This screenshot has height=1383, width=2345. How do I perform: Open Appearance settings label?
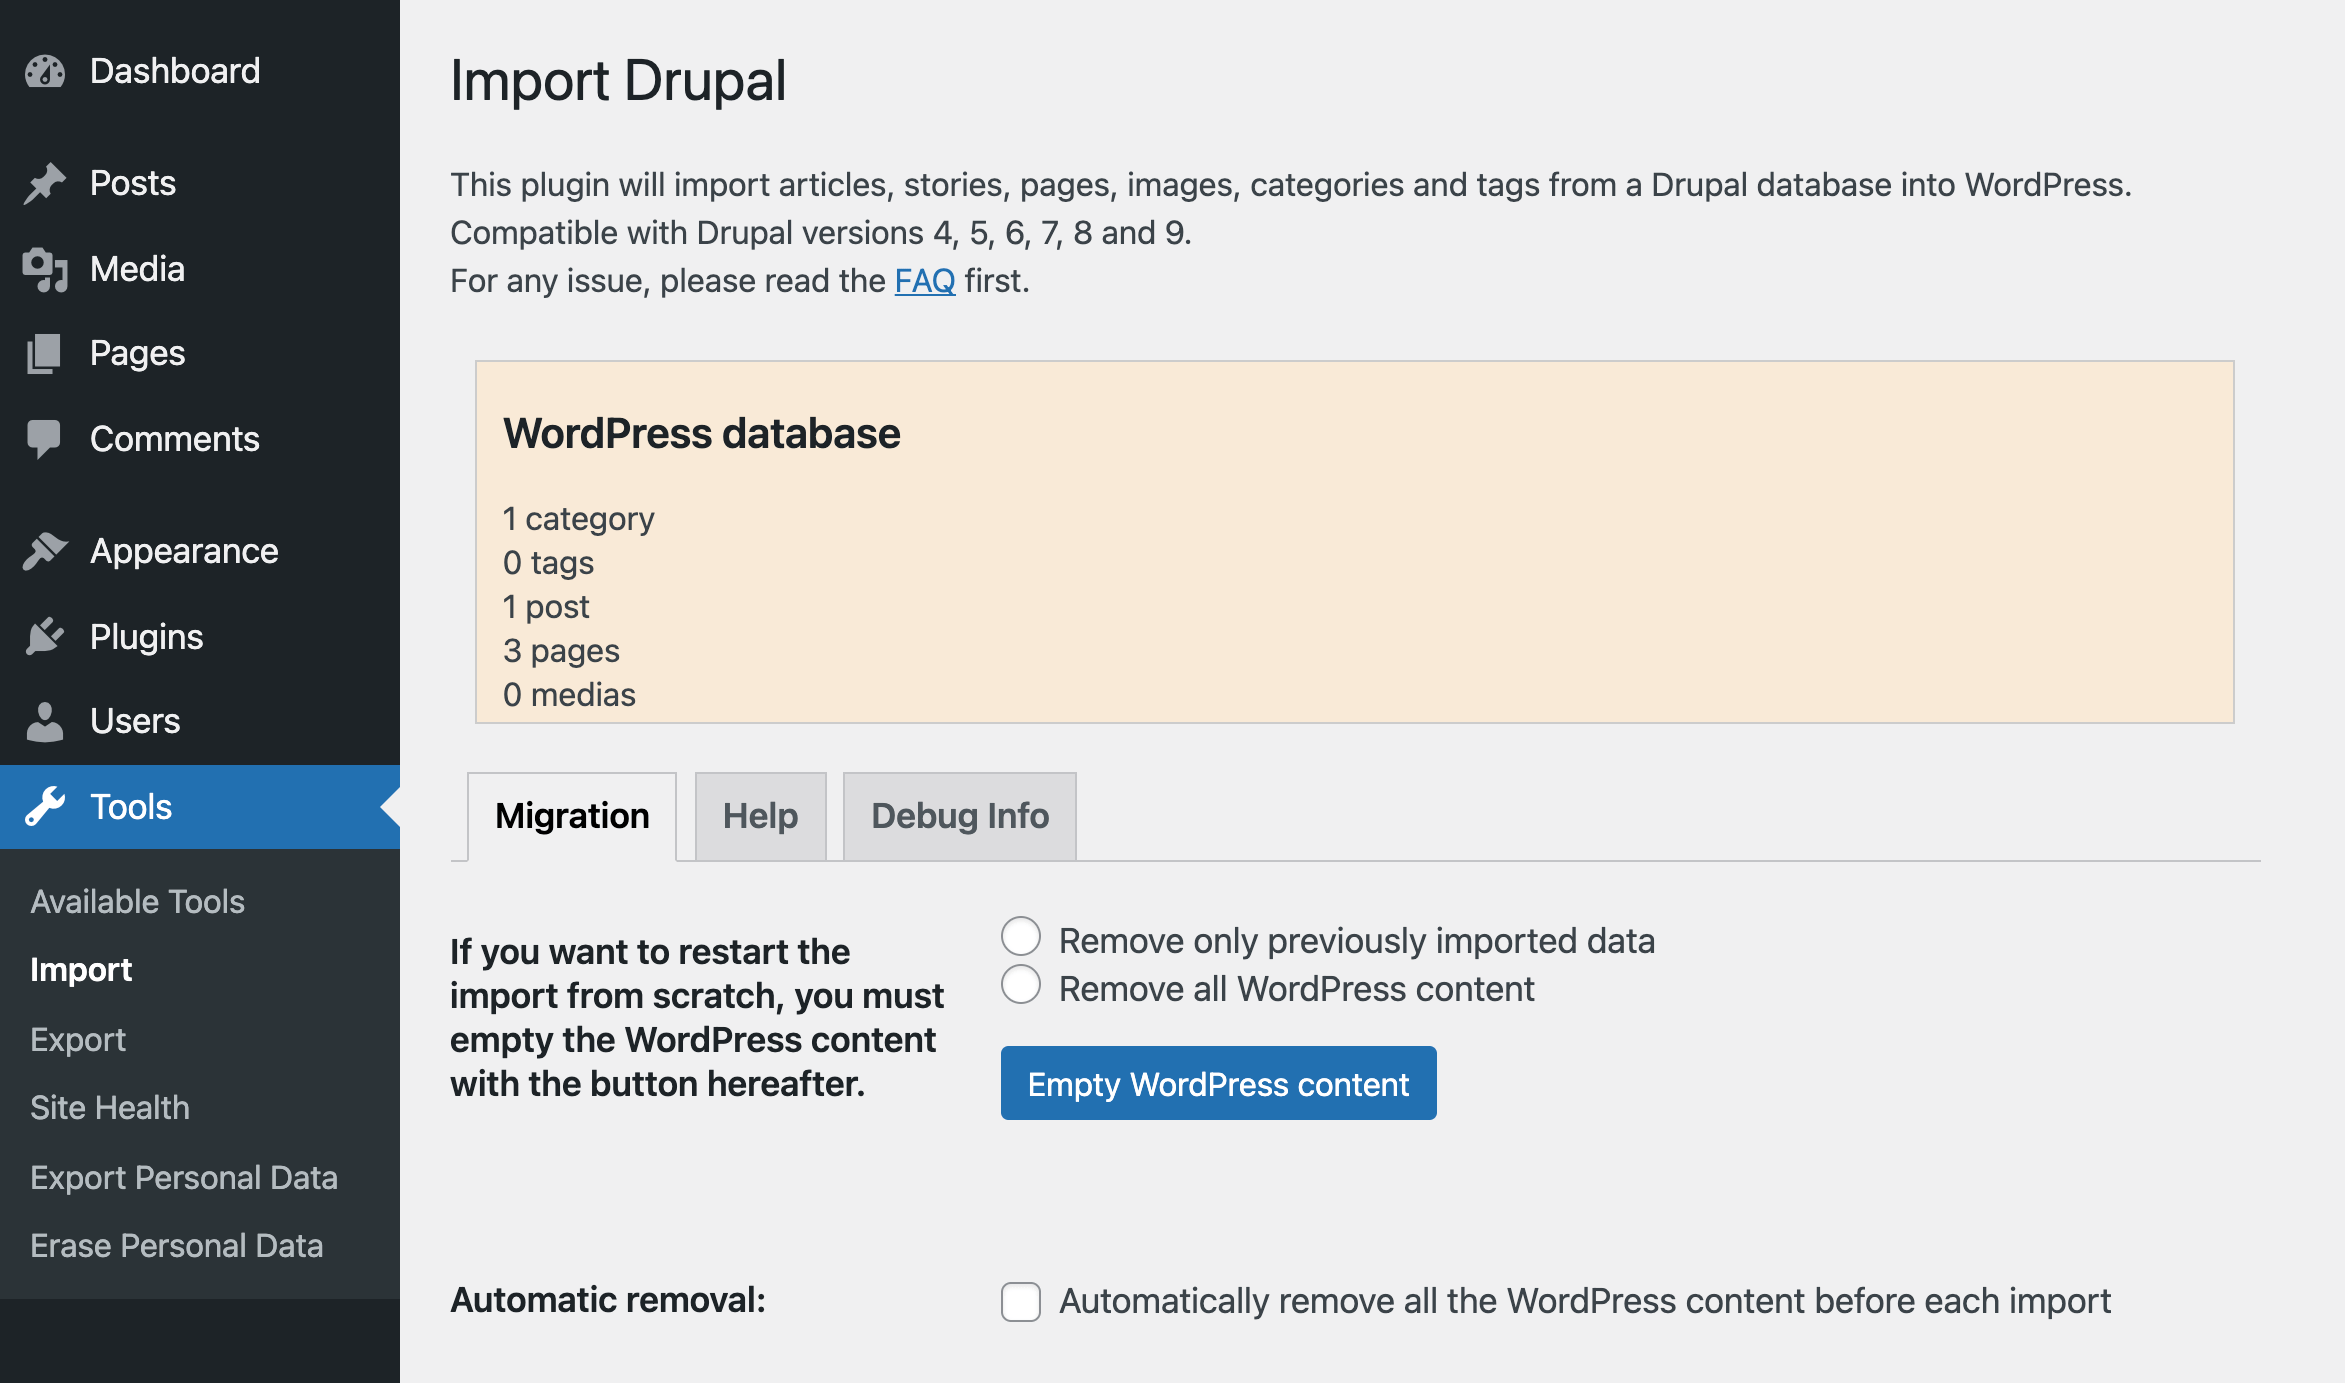pyautogui.click(x=184, y=551)
